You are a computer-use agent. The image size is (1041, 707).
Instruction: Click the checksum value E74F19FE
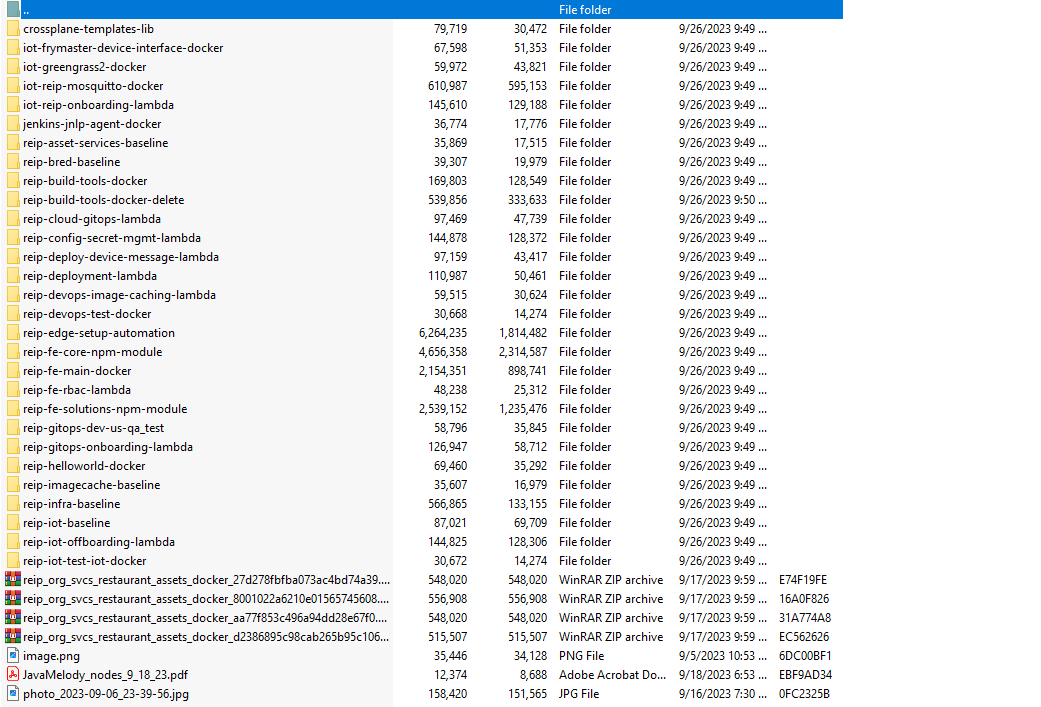click(803, 580)
